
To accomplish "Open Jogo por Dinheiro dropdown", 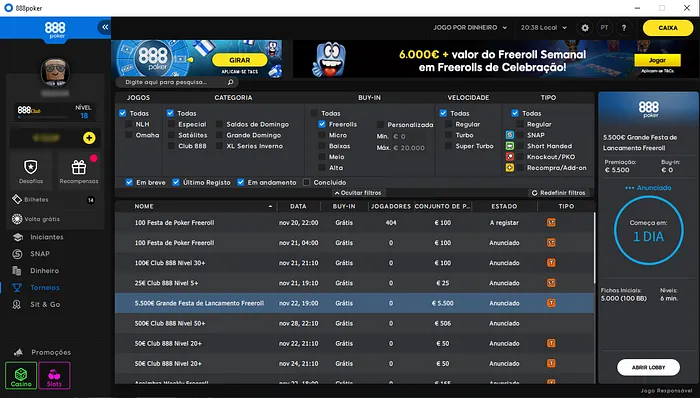I will [x=470, y=28].
